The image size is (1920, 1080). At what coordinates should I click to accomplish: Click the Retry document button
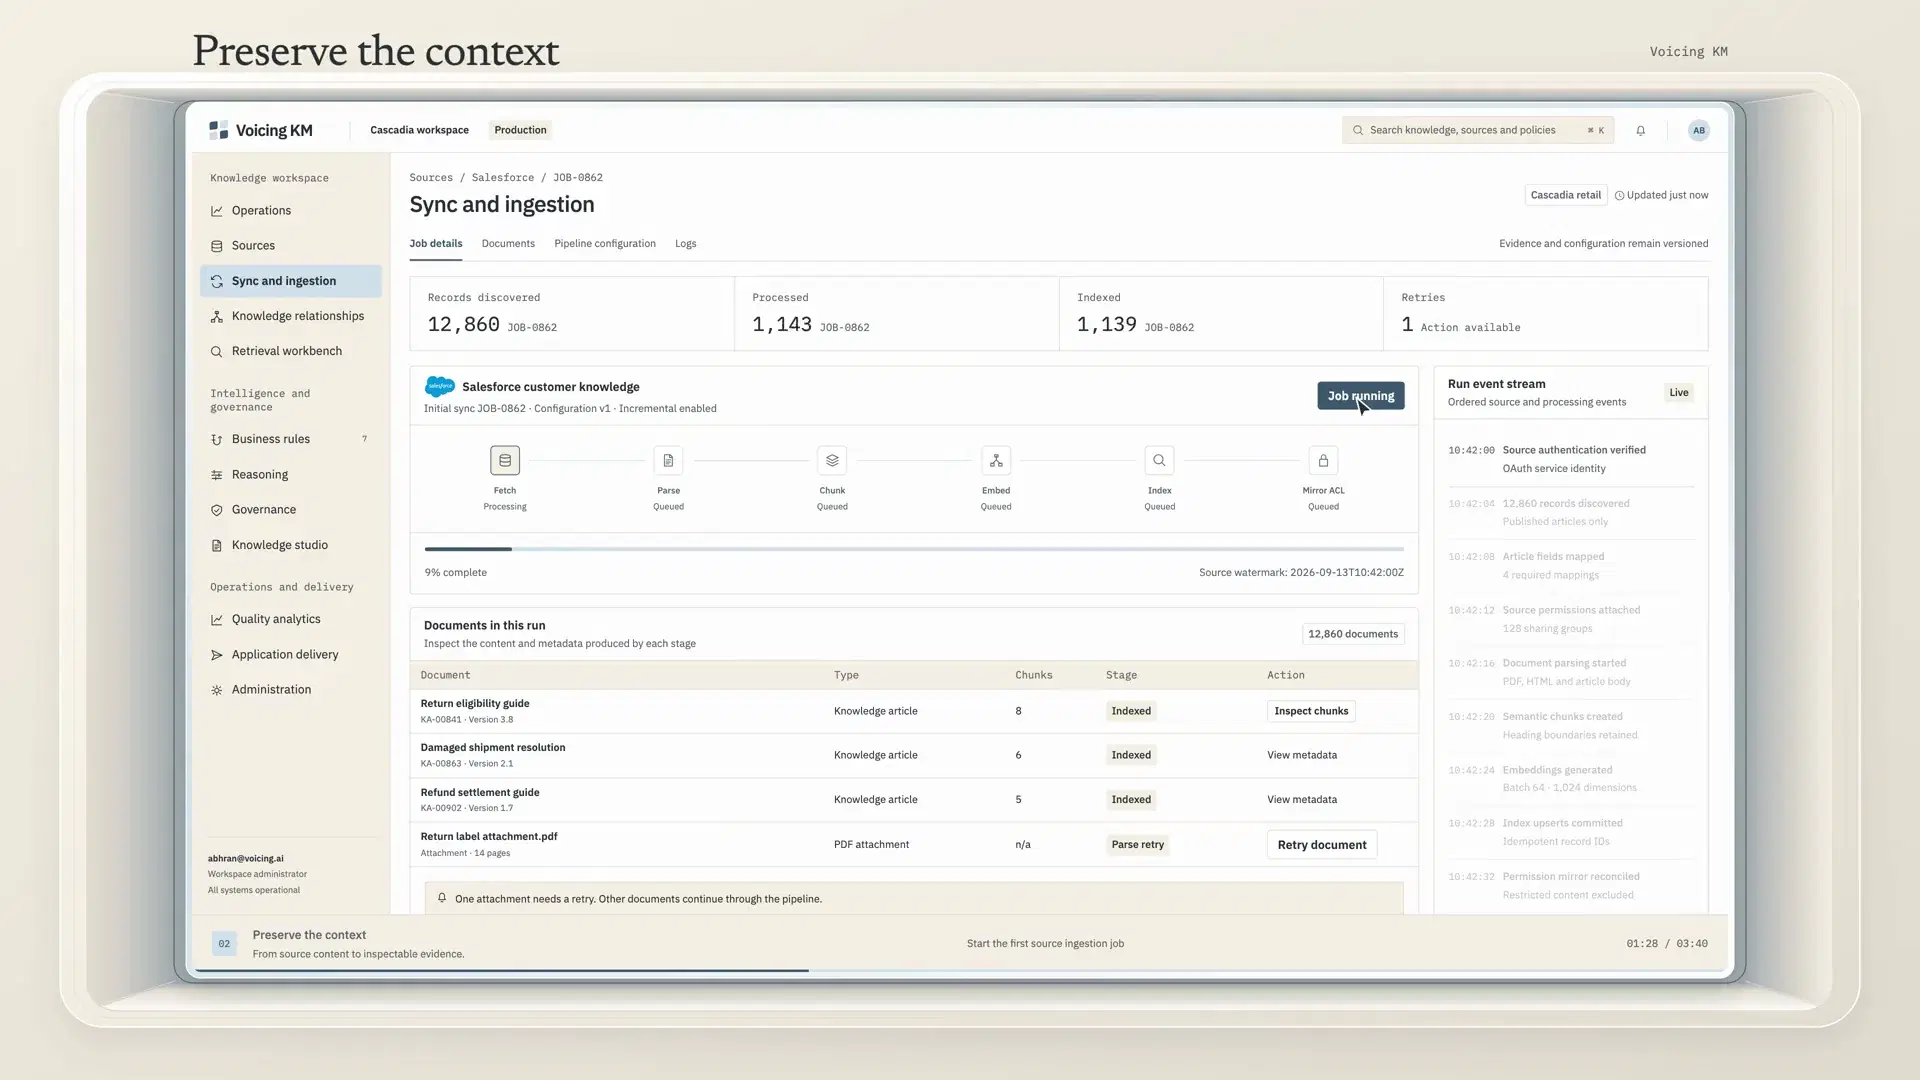pos(1321,845)
